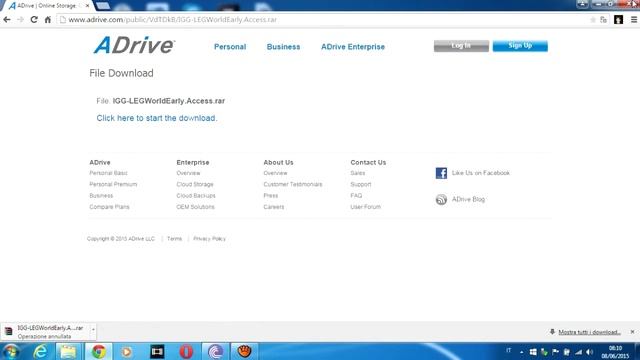Bookmark this page with the star icon
640x360 pixels.
pos(593,20)
